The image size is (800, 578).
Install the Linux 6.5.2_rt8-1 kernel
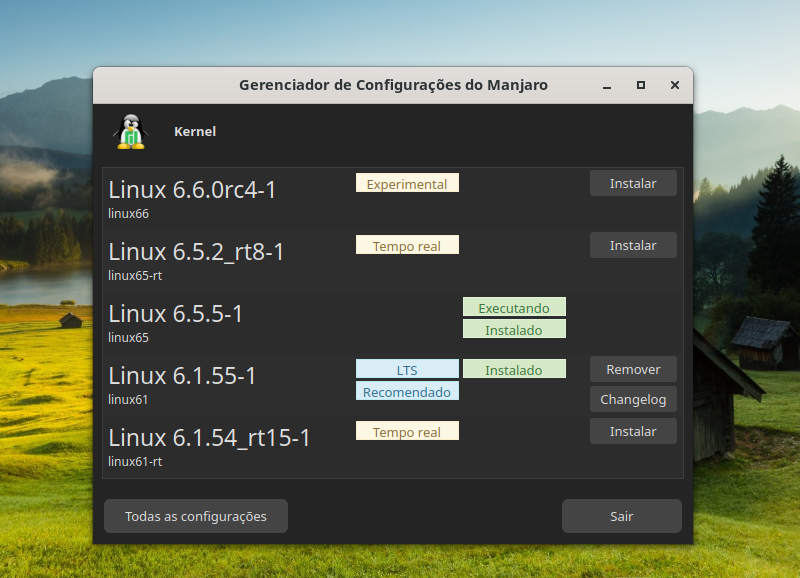coord(632,245)
